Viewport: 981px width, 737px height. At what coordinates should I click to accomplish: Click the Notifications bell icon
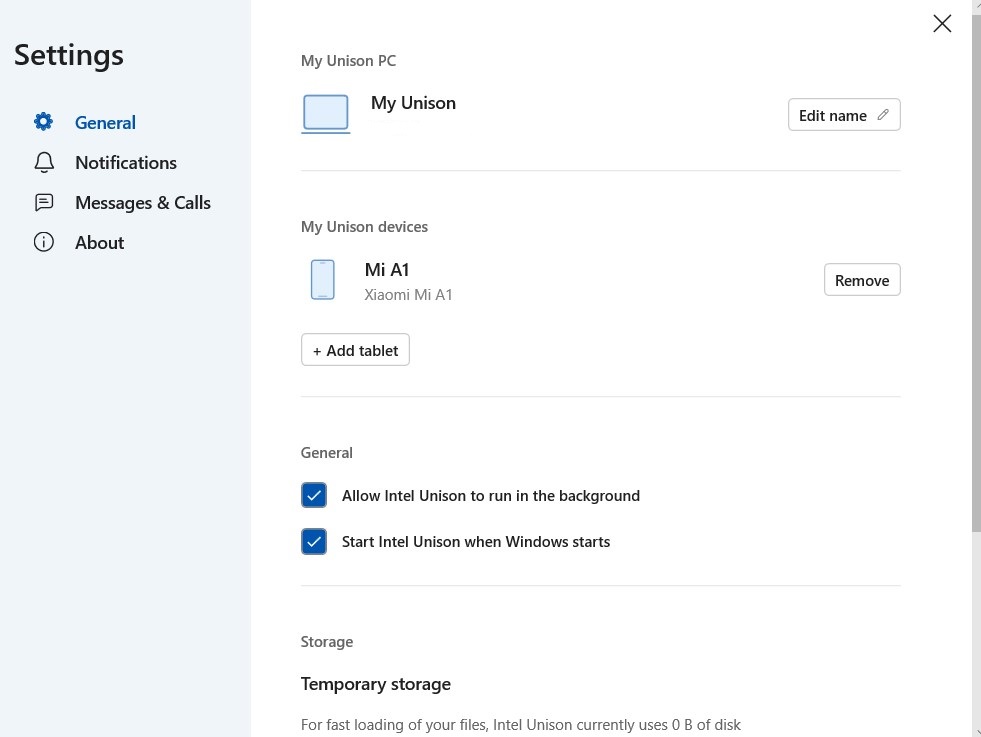coord(43,162)
